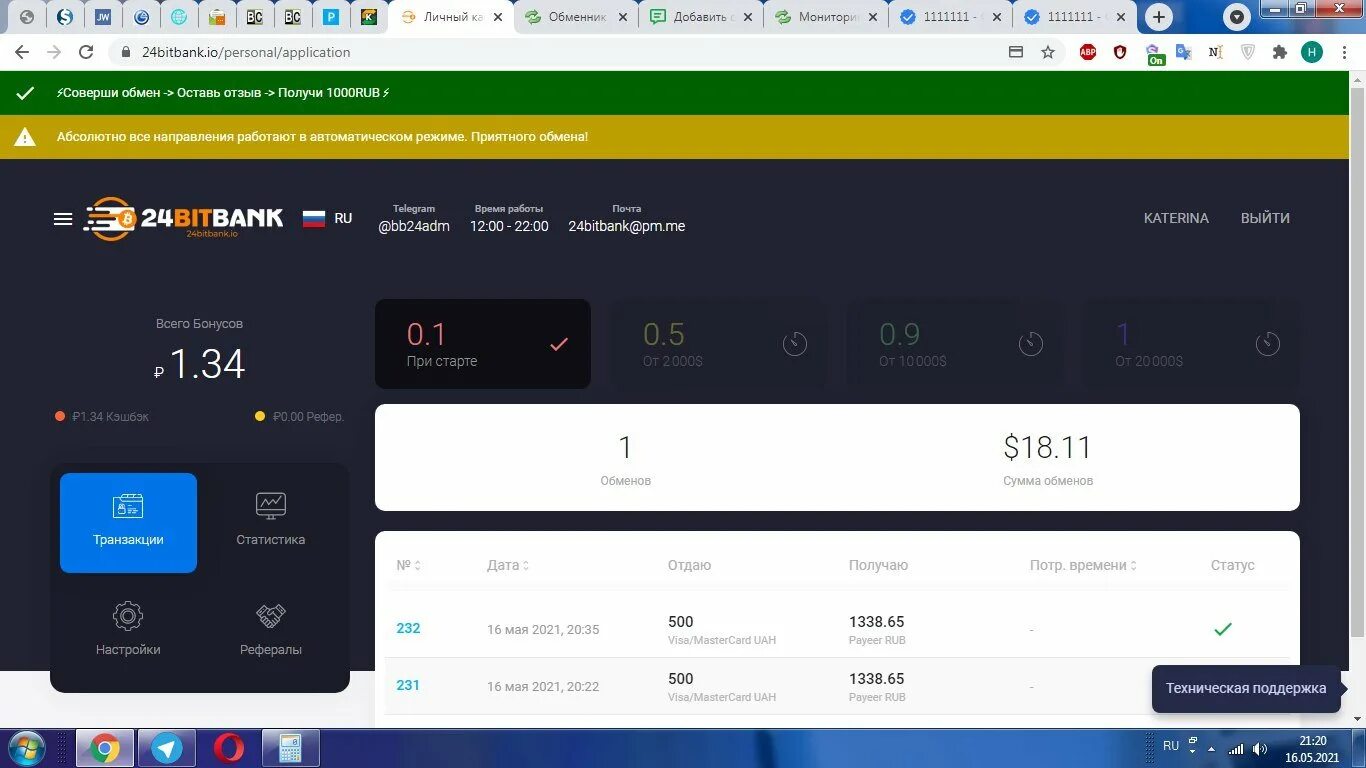Open the Google Translate extension icon

point(1184,52)
